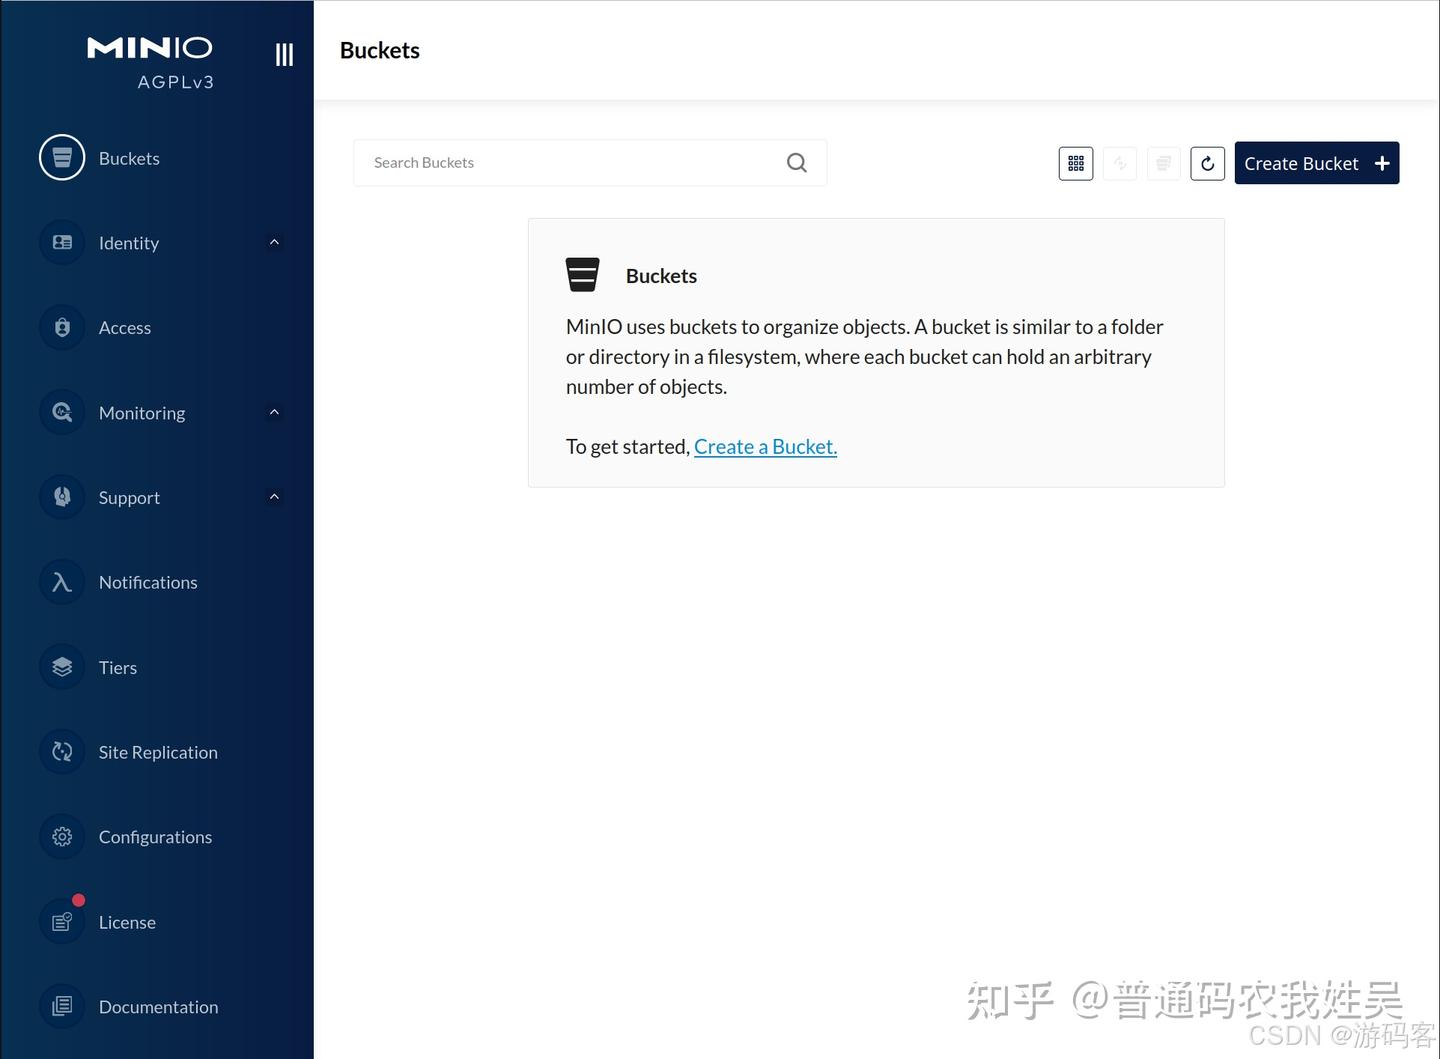Select Monitoring in the navigation menu
The height and width of the screenshot is (1059, 1440).
(x=141, y=412)
